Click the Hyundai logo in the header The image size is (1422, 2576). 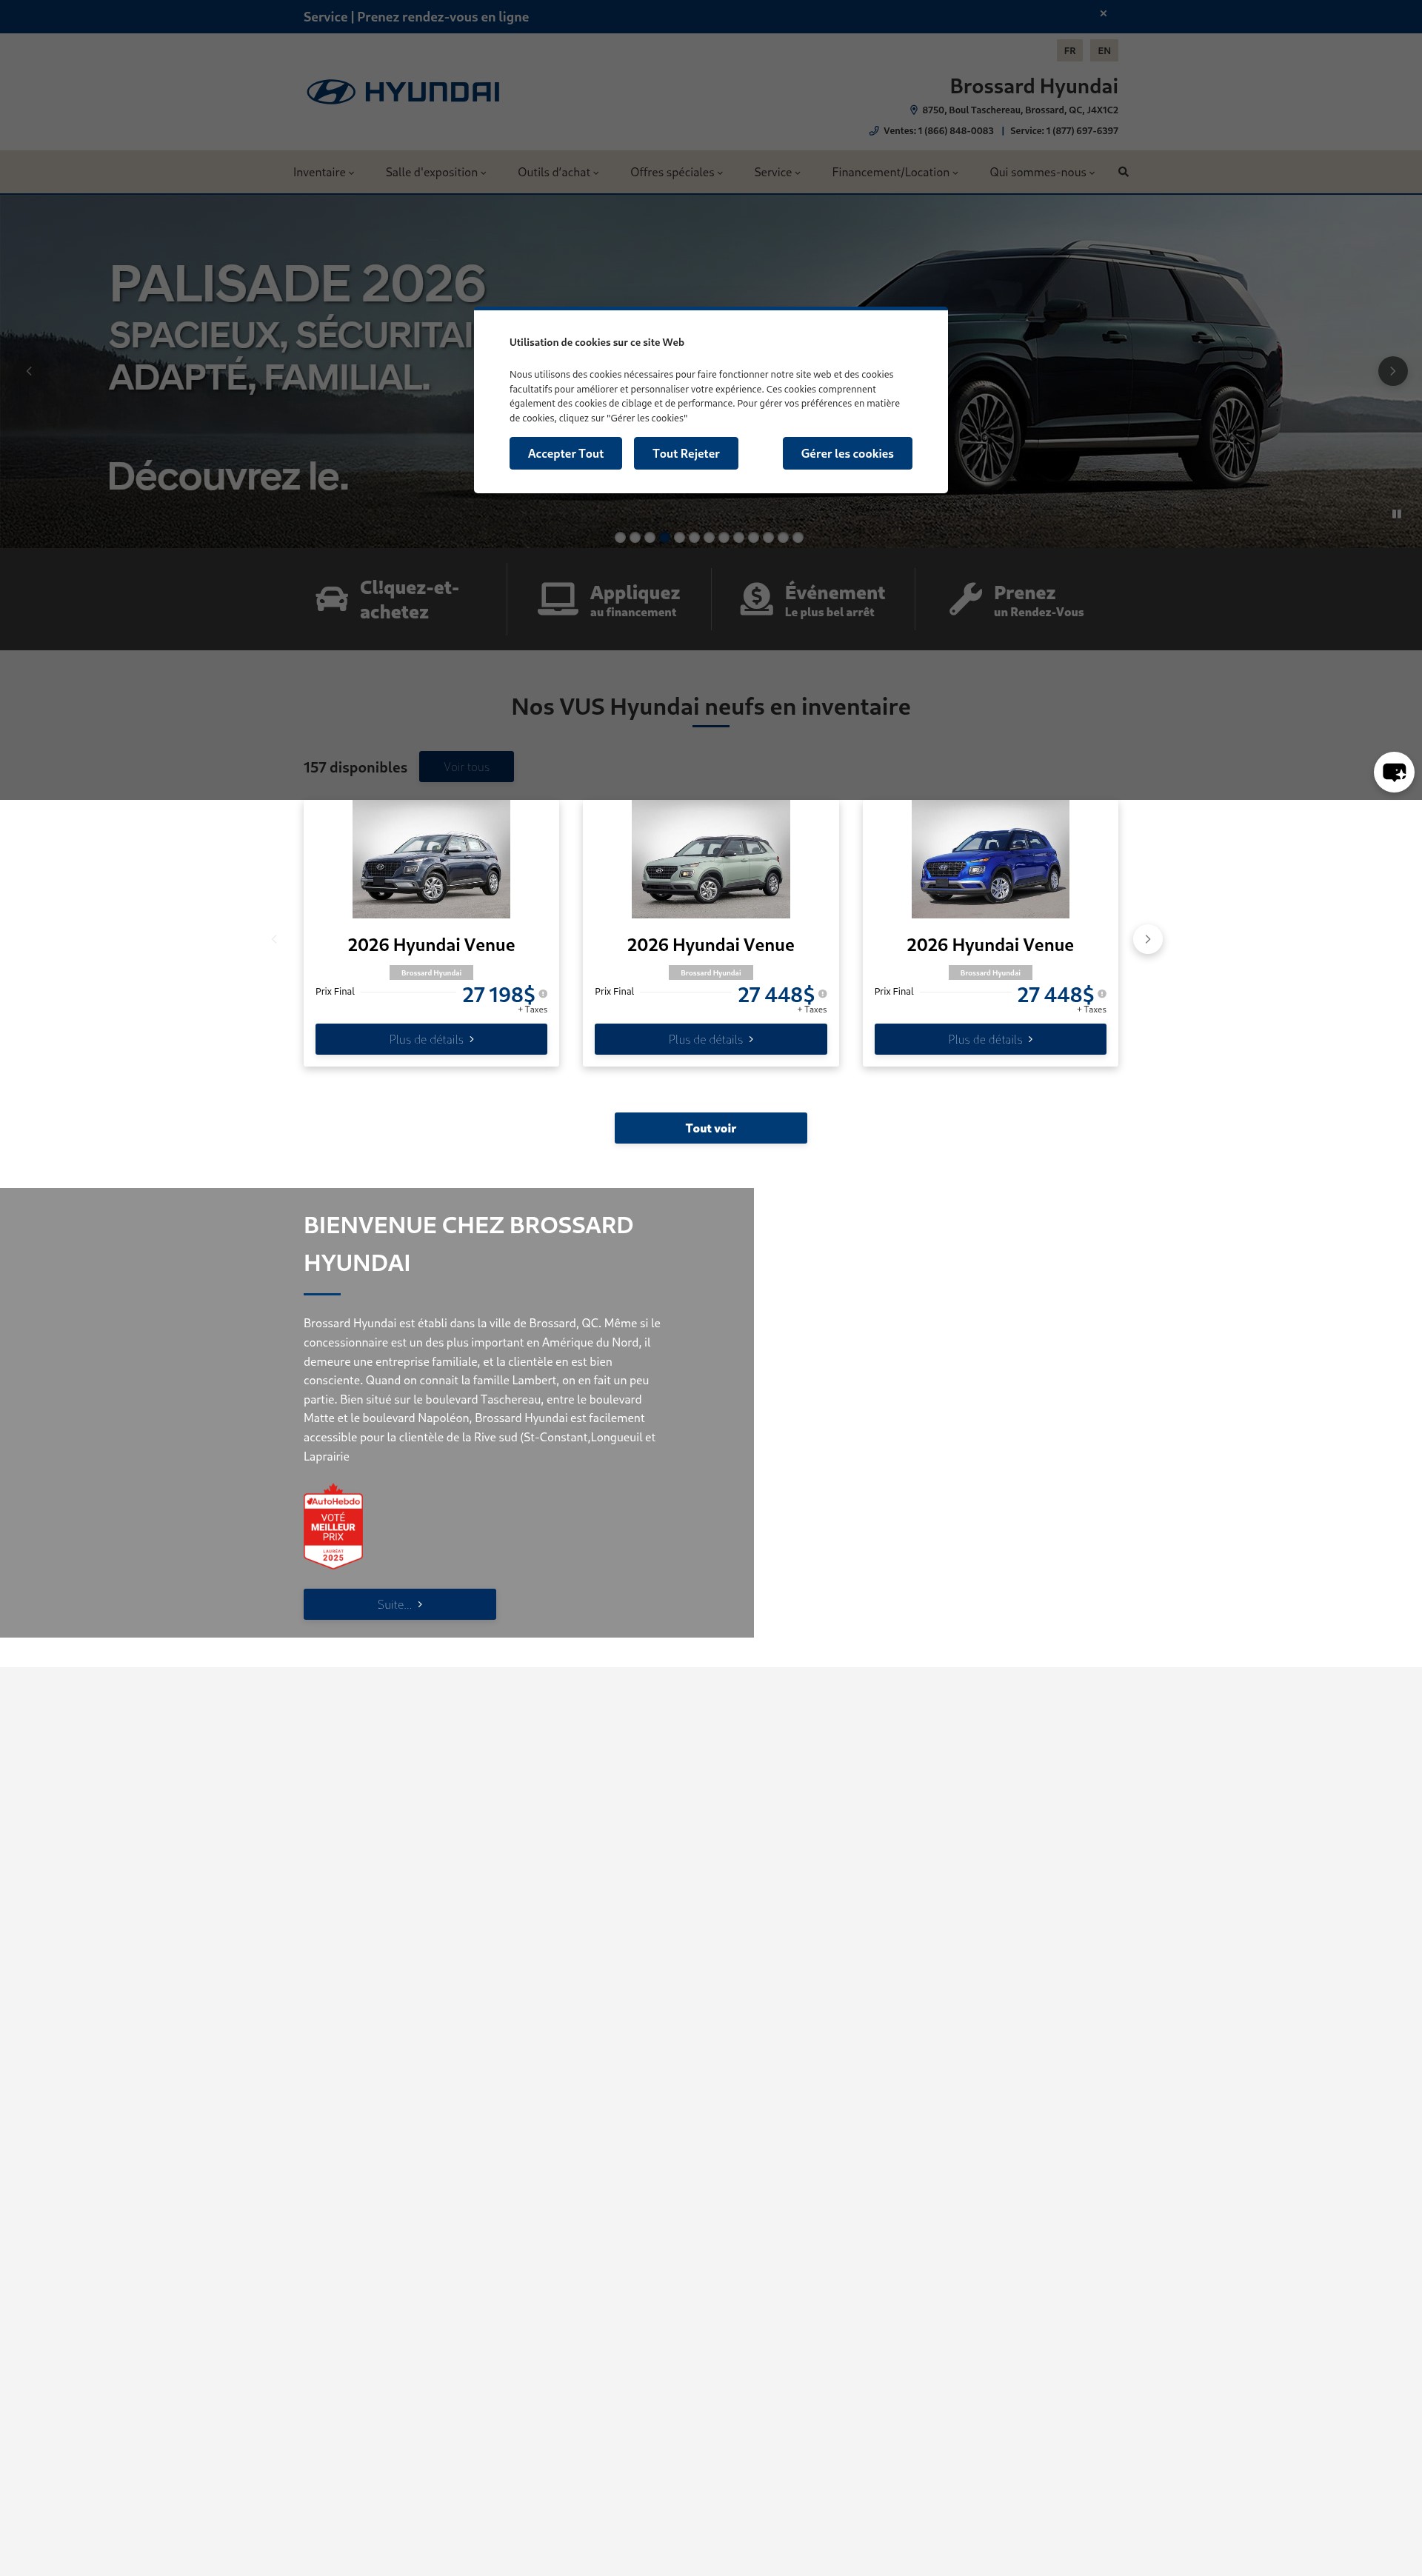pyautogui.click(x=403, y=92)
